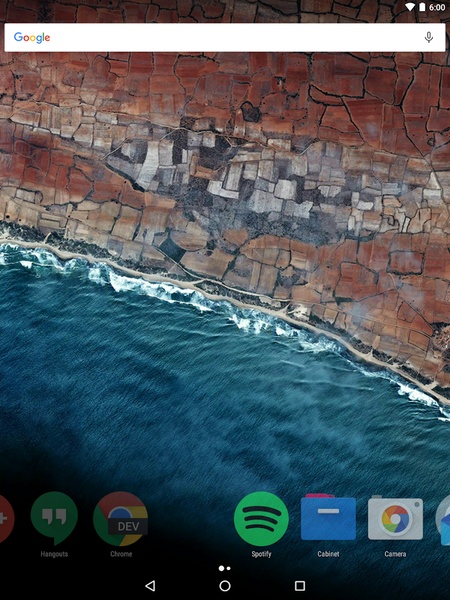Image resolution: width=450 pixels, height=600 pixels.
Task: Tap the microphone voice search icon
Action: pyautogui.click(x=429, y=37)
